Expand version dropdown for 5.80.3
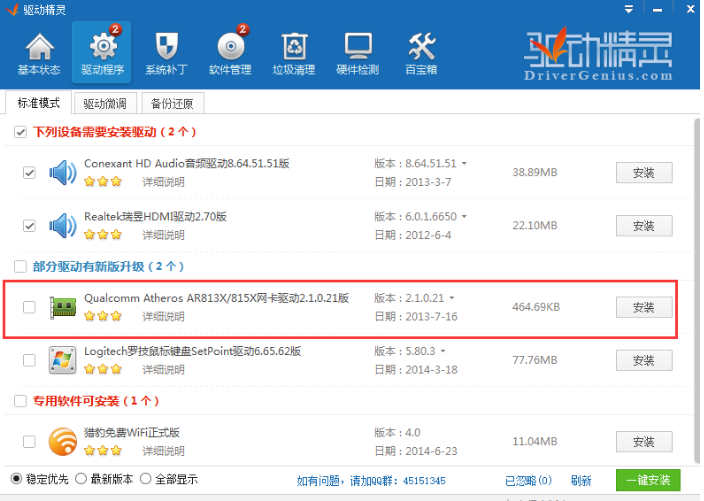The width and height of the screenshot is (704, 501). point(443,351)
